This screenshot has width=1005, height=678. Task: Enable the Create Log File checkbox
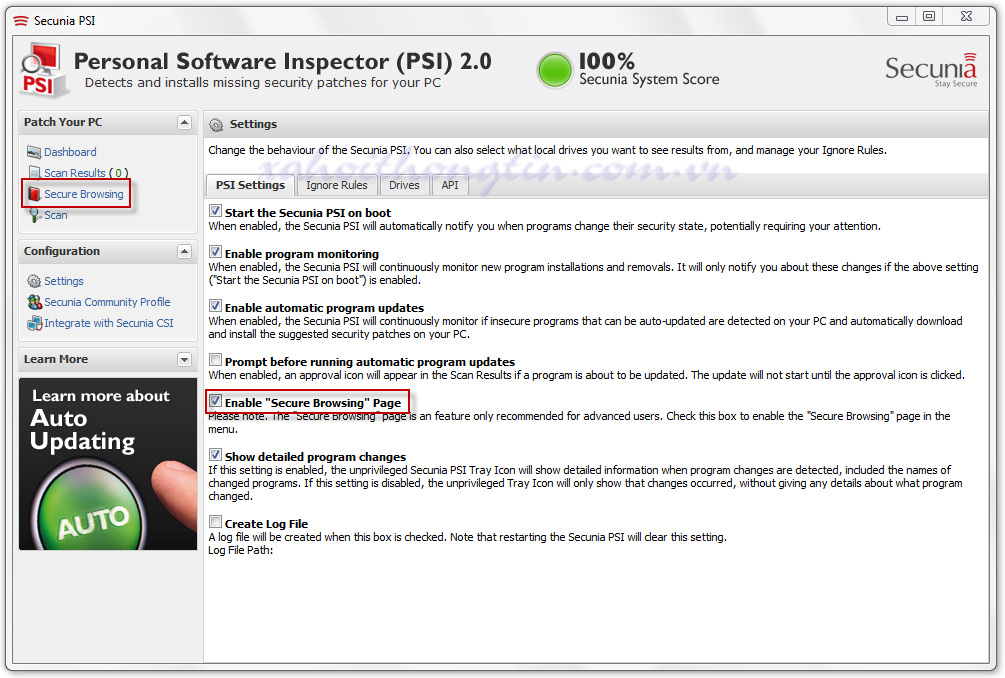(x=215, y=522)
